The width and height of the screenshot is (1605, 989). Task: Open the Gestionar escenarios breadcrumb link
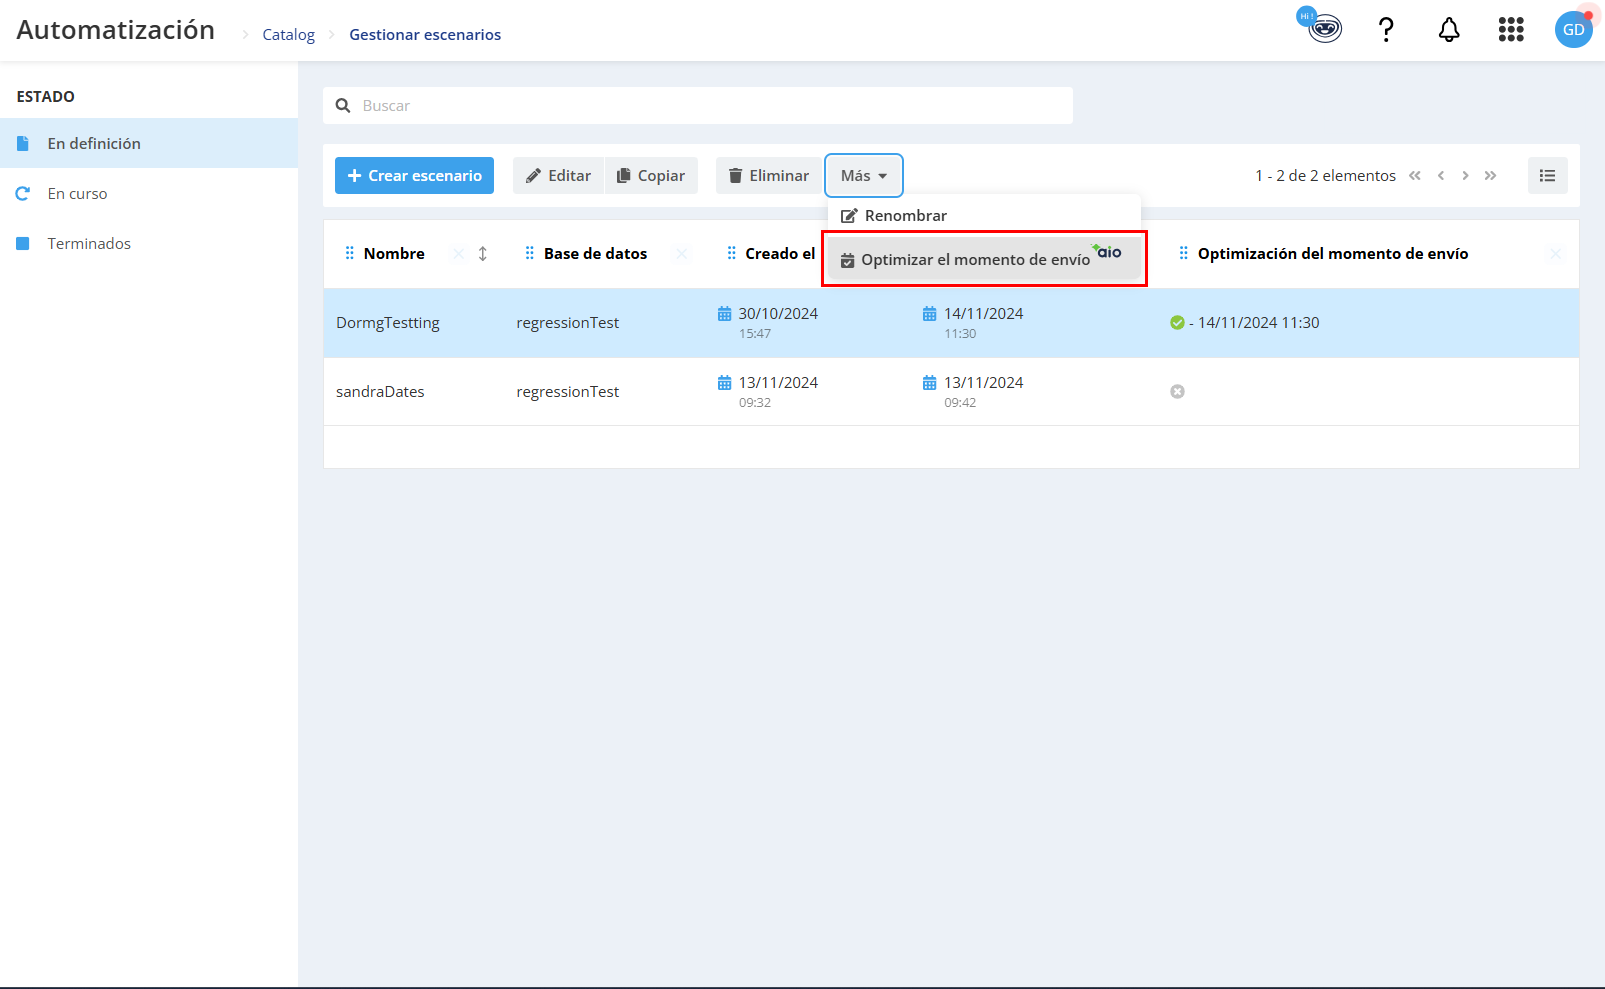click(425, 34)
